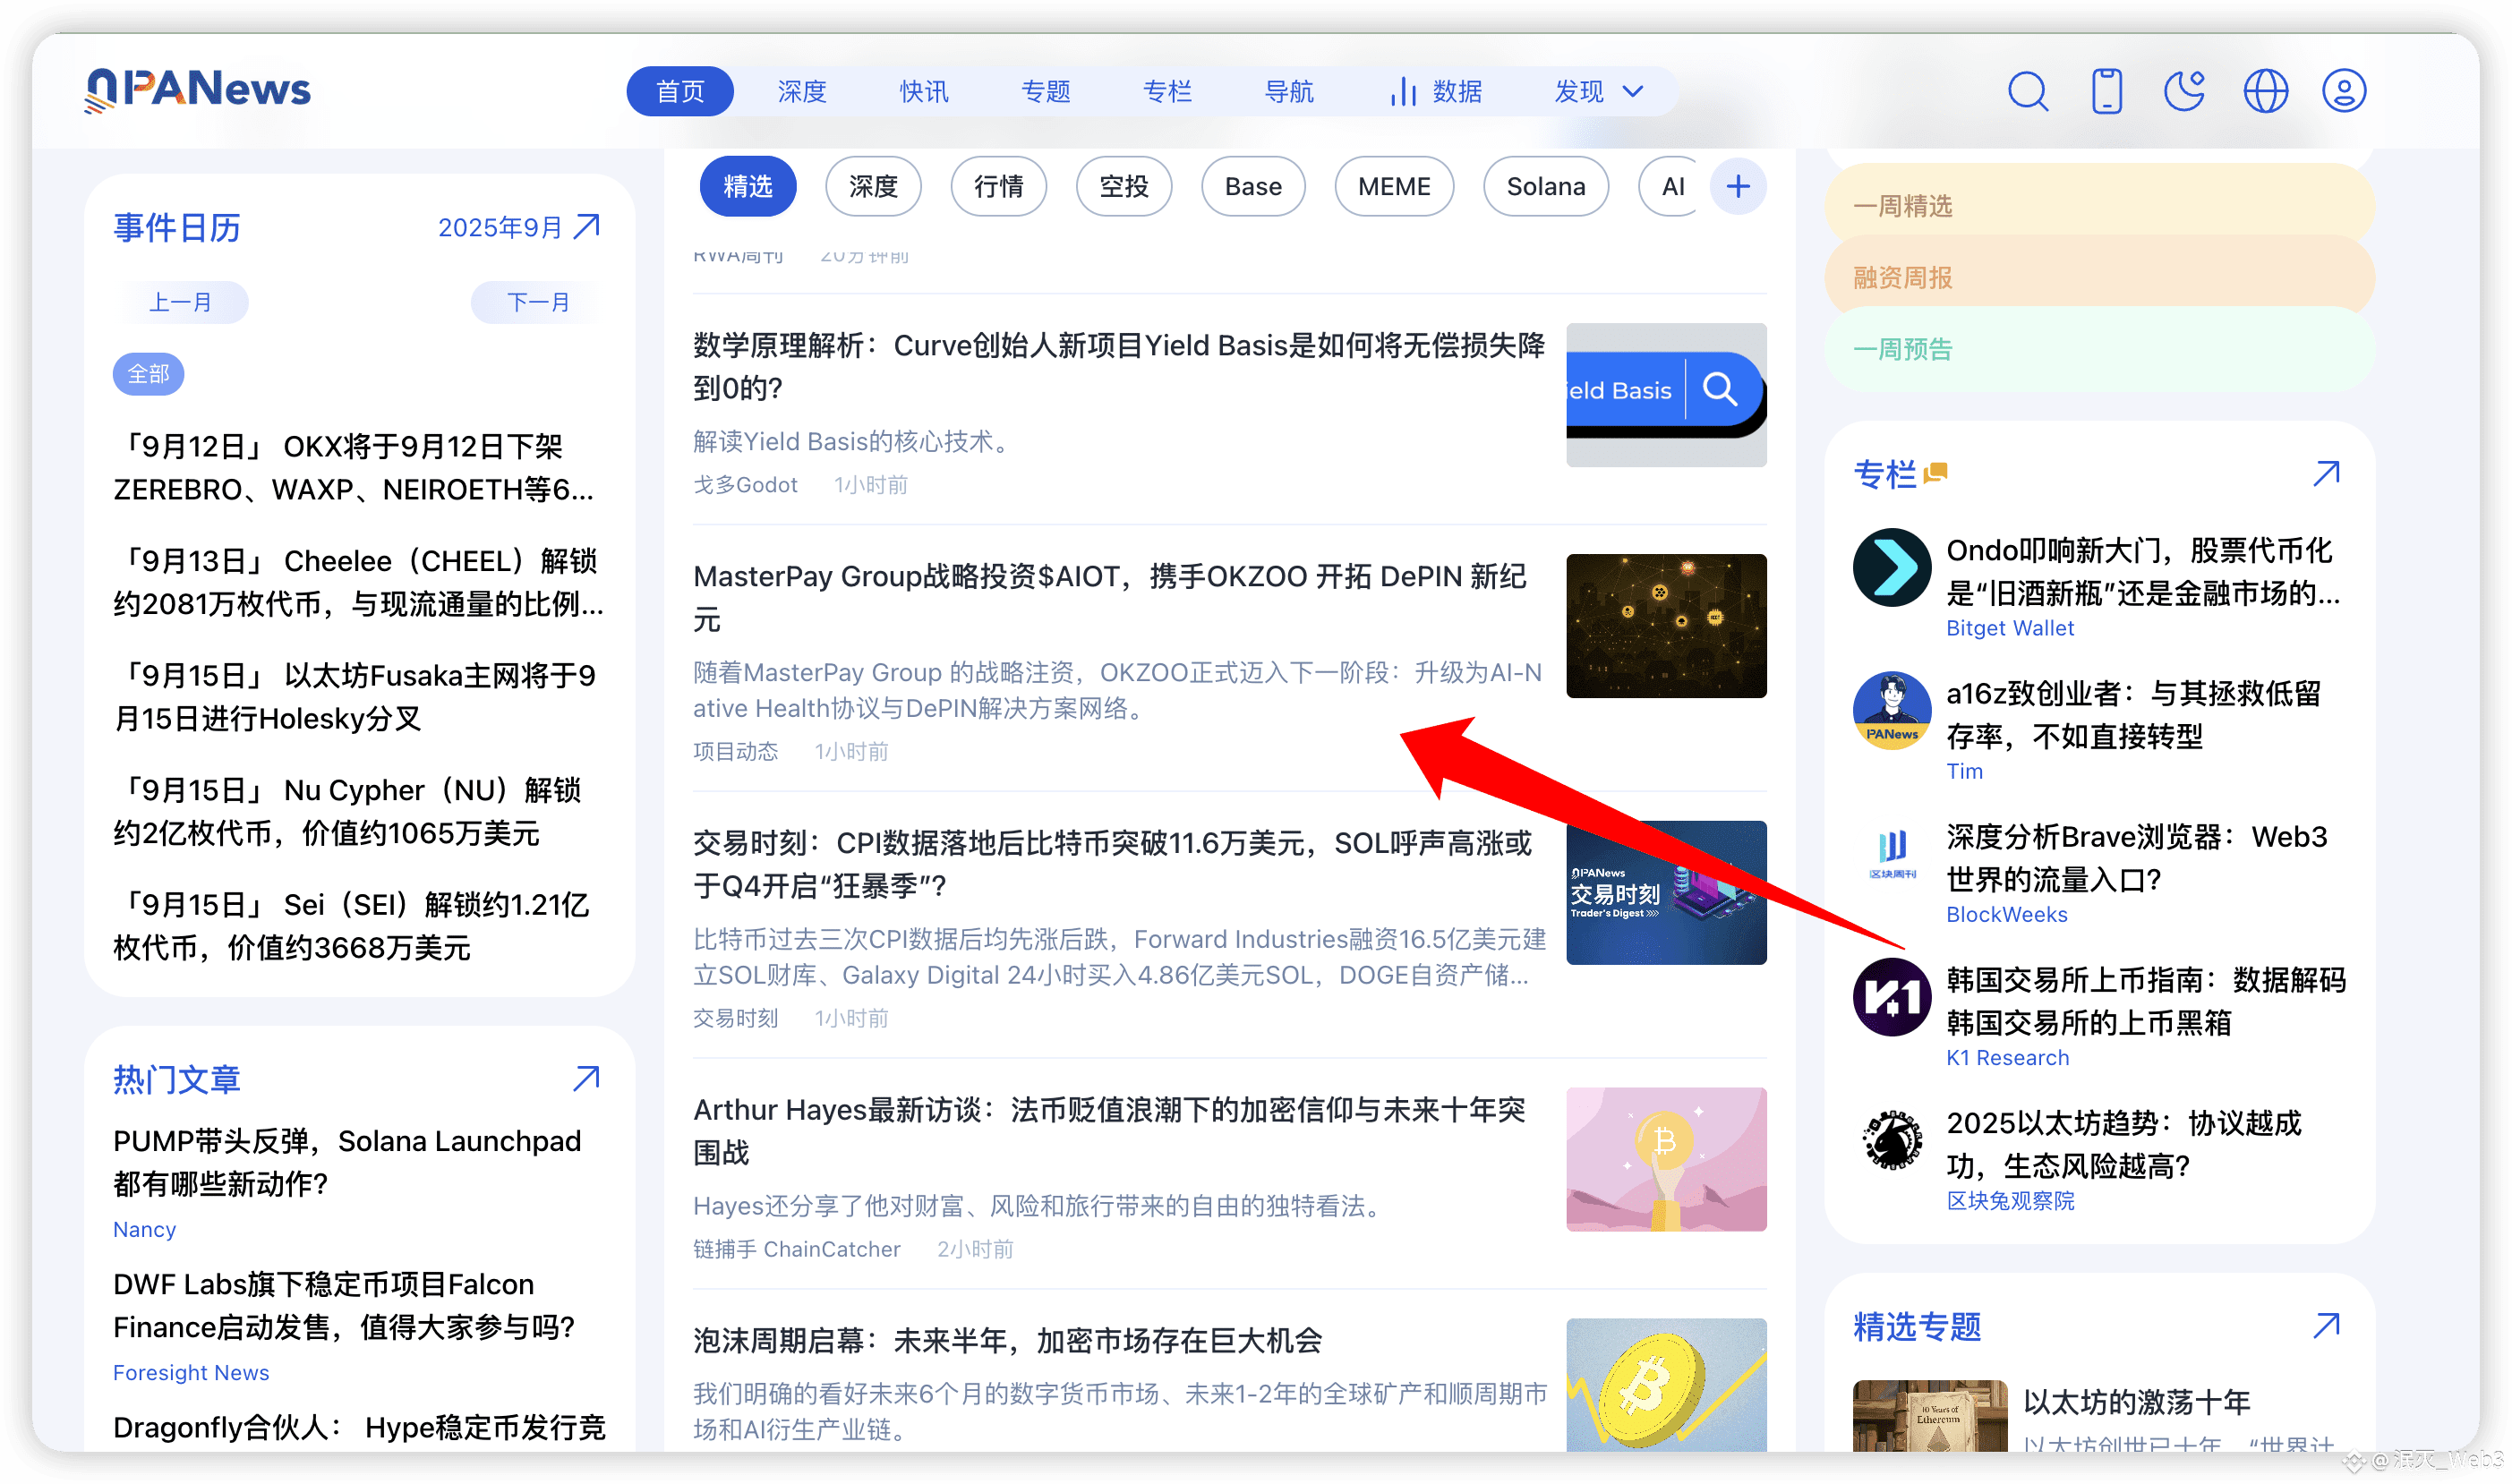Open the Arthur Hayes article thumbnail
2512x1484 pixels.
(1666, 1160)
